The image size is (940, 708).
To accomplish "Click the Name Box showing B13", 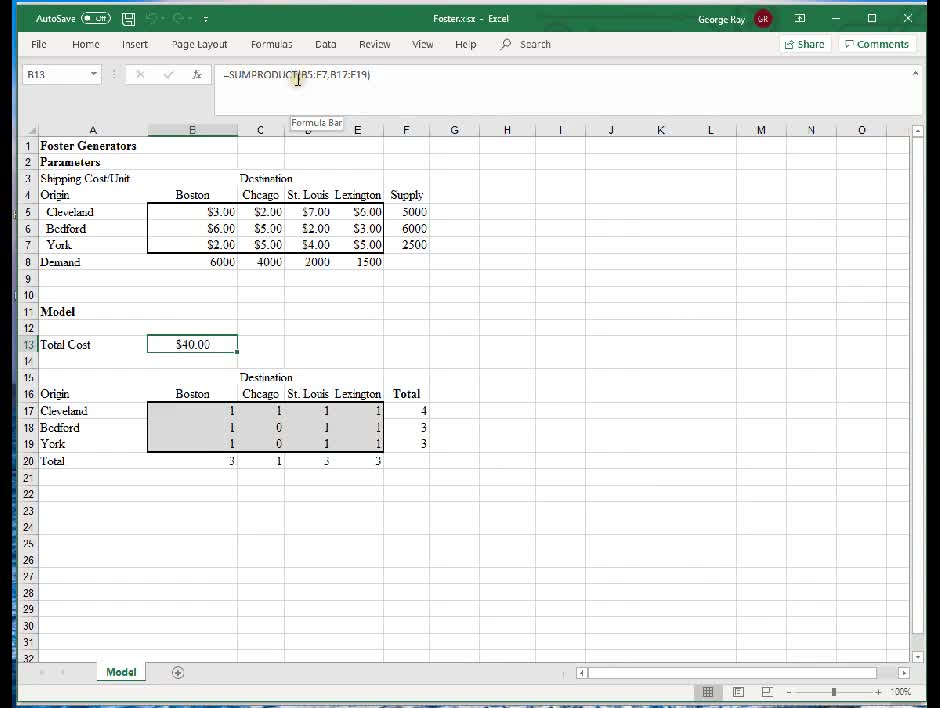I will (55, 74).
